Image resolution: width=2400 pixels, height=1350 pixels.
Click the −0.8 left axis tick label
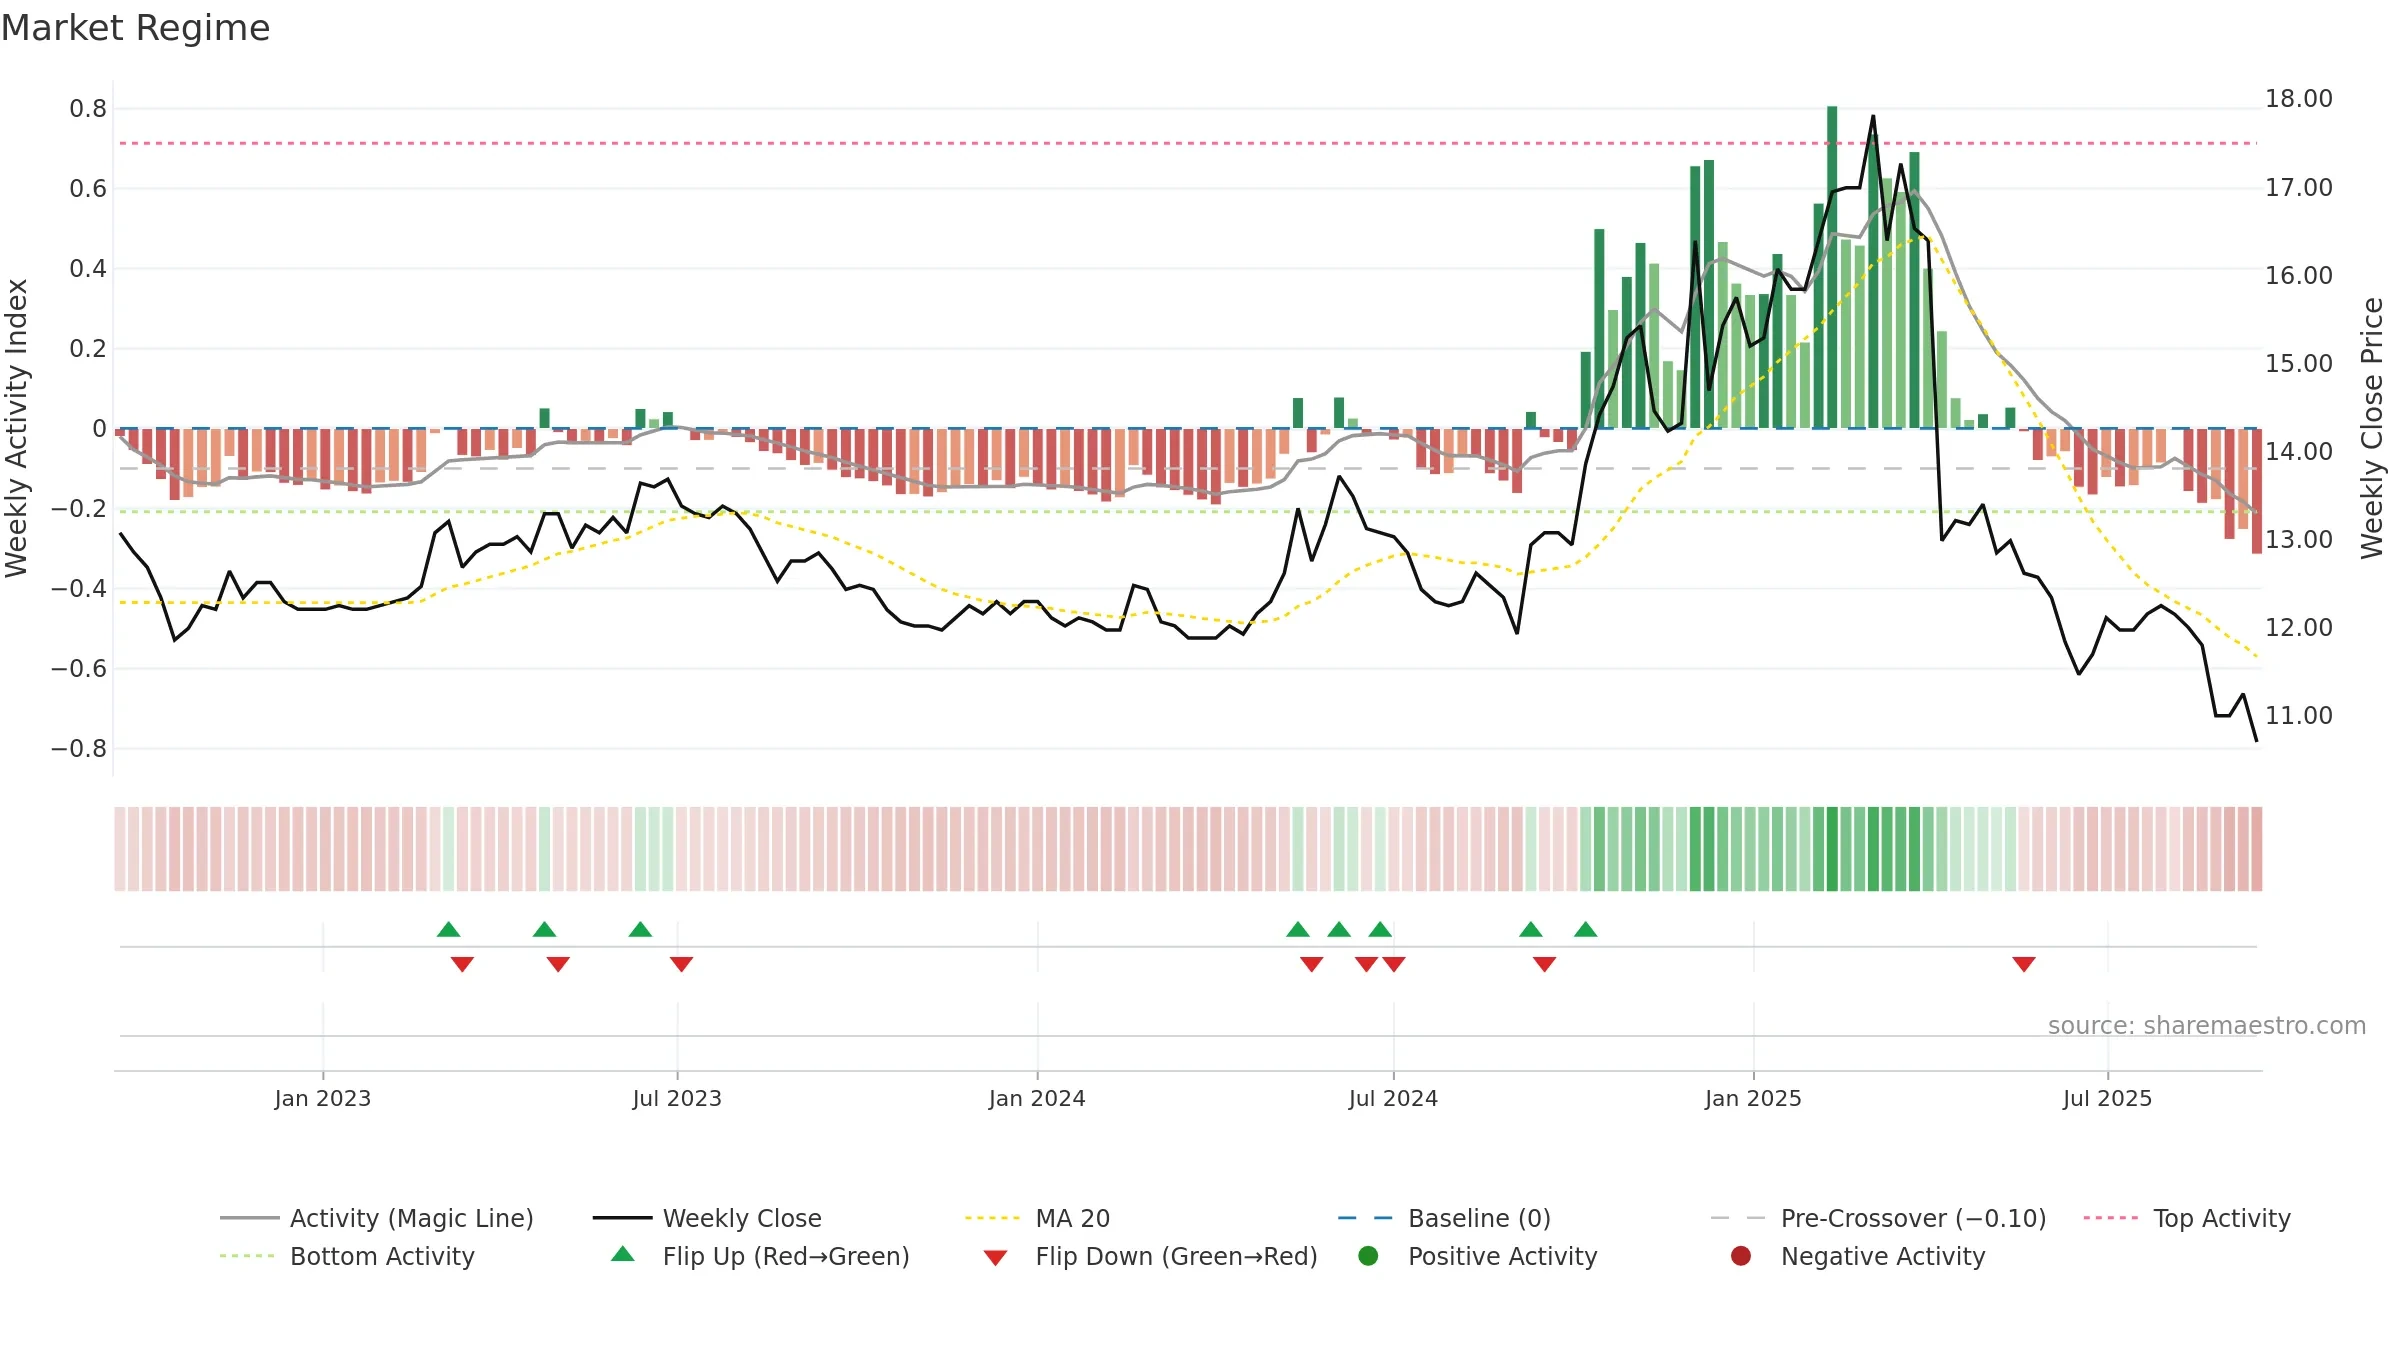(x=79, y=749)
